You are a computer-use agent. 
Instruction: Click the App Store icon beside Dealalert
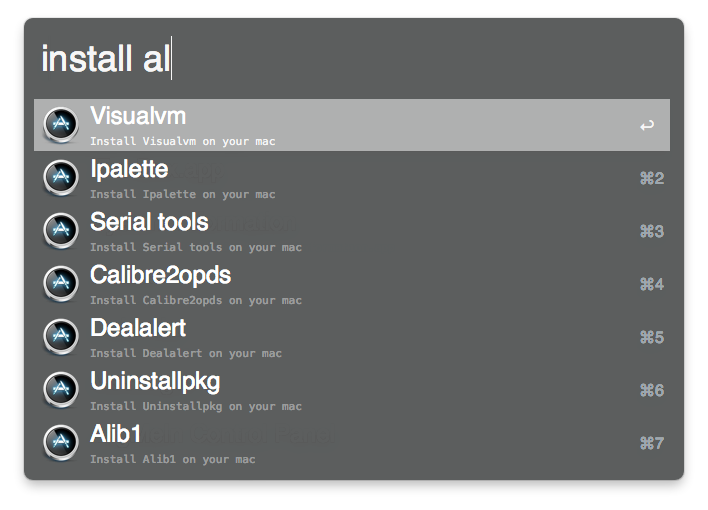[61, 337]
